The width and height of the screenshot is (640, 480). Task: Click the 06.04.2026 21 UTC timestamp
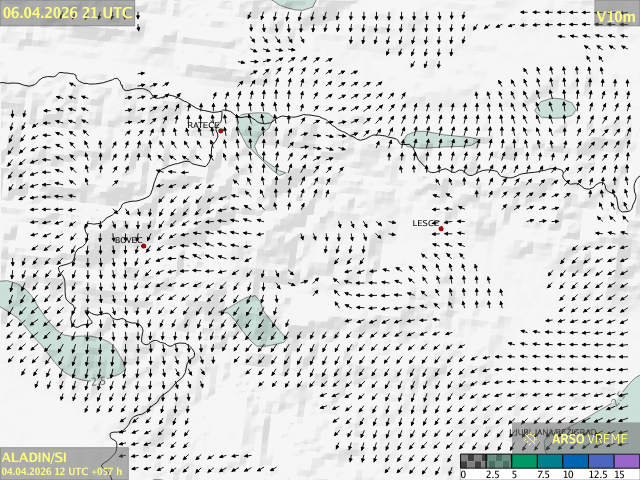tap(66, 13)
